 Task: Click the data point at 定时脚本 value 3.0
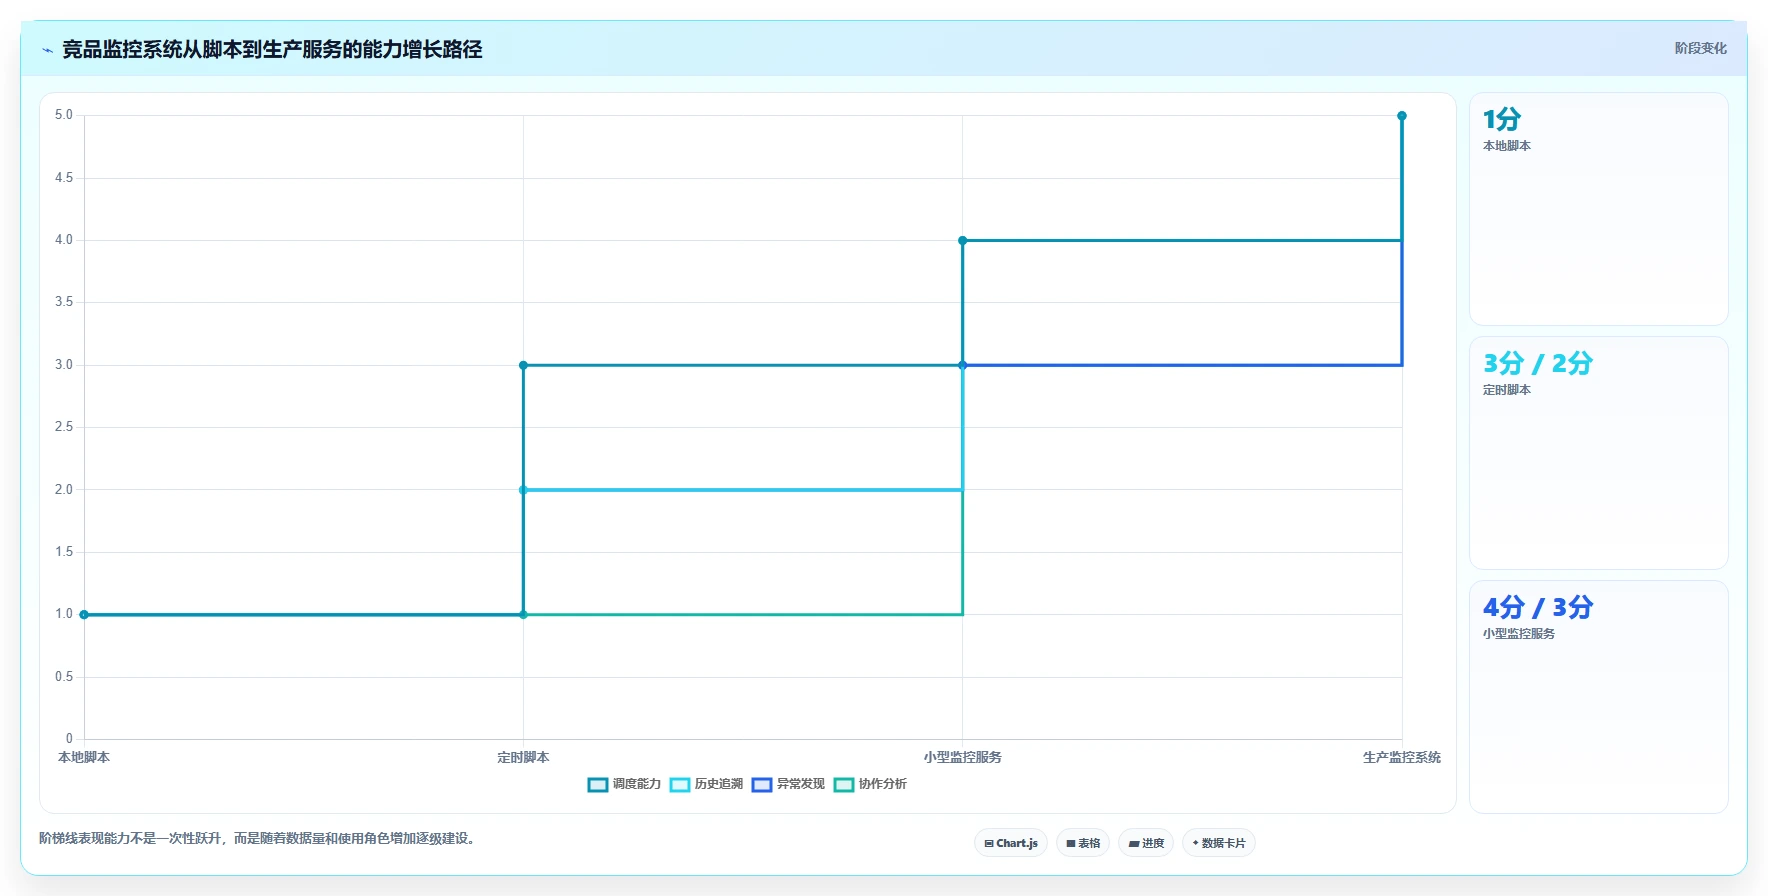click(x=523, y=365)
